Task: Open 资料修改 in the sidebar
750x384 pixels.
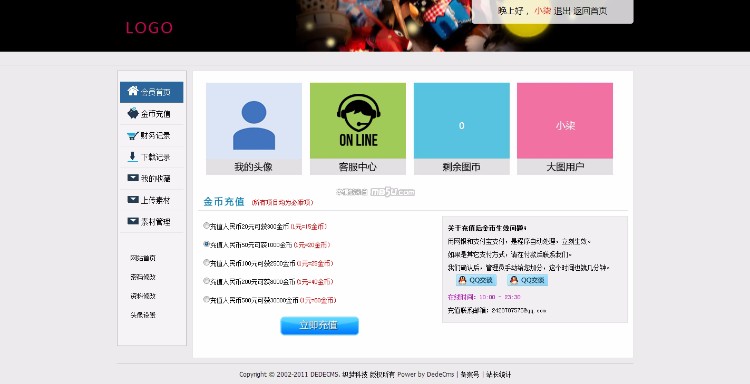Action: pyautogui.click(x=143, y=296)
